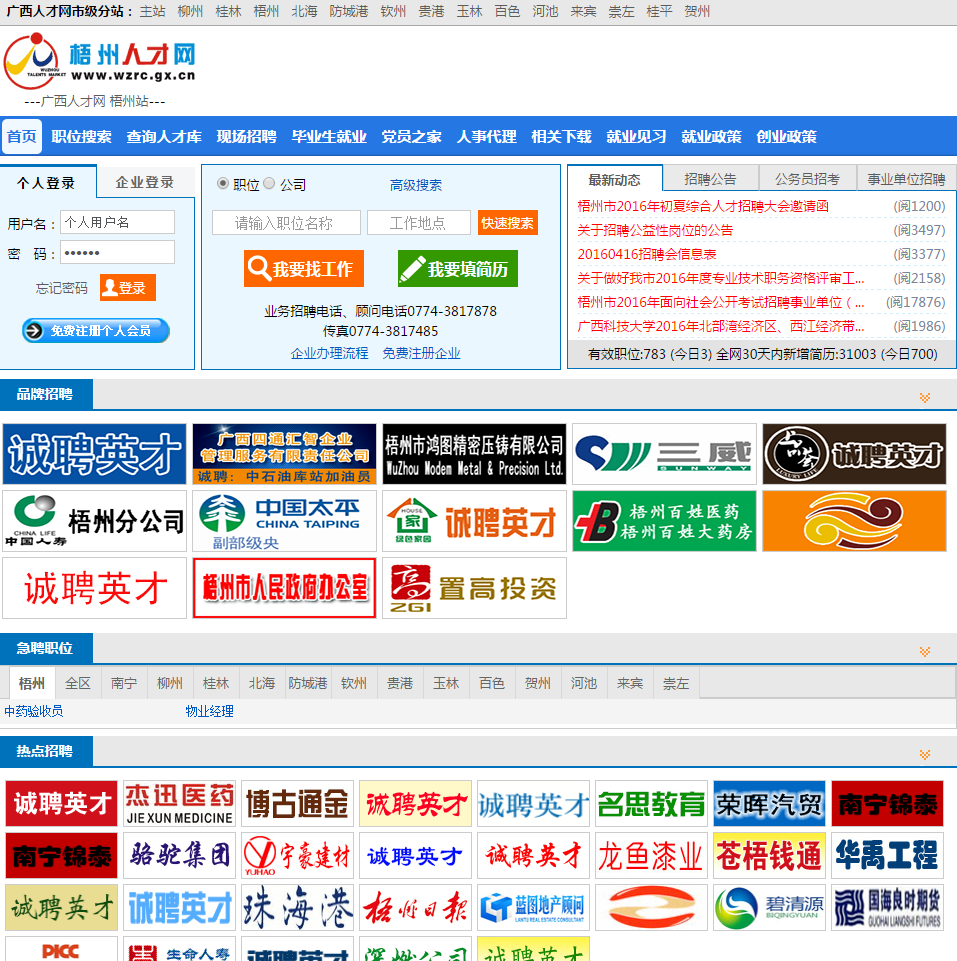Switch to the 个人登录 tab

(47, 183)
